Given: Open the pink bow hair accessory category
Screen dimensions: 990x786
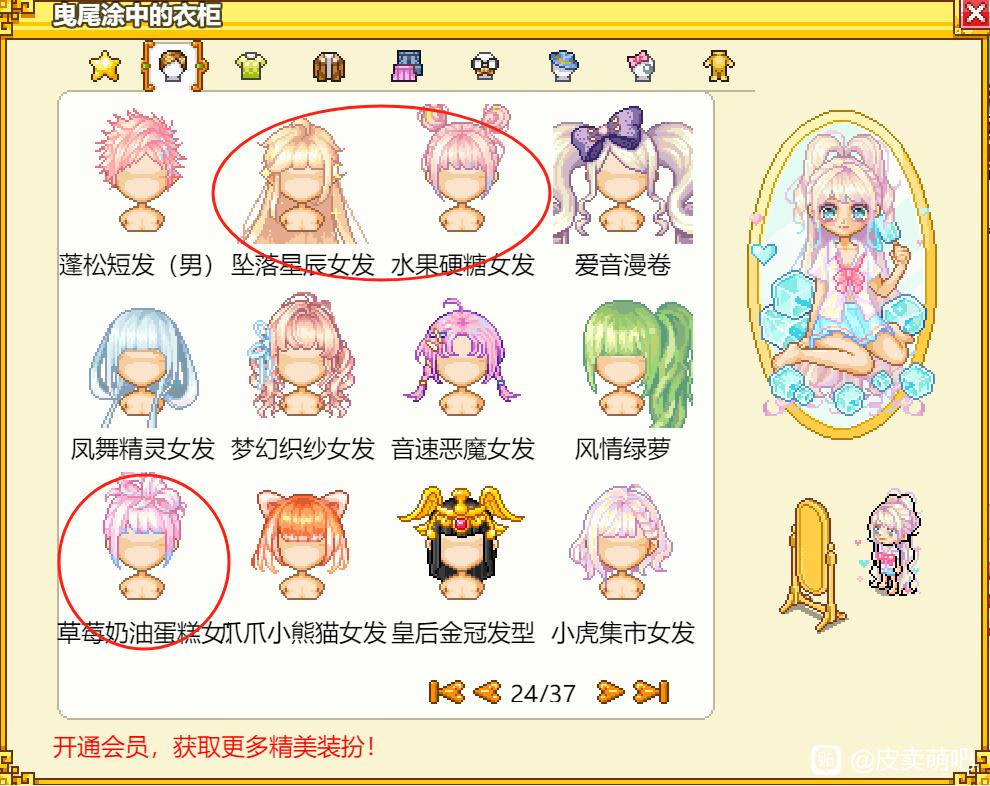Looking at the screenshot, I should coord(641,66).
